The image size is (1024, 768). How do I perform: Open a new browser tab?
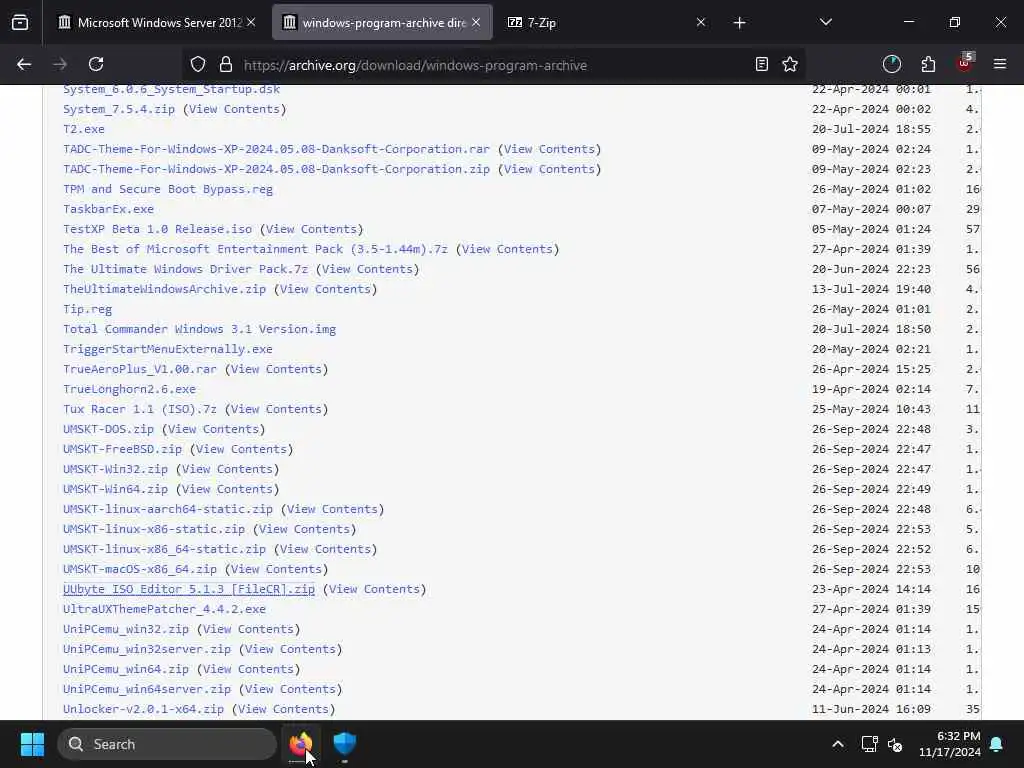(x=739, y=23)
